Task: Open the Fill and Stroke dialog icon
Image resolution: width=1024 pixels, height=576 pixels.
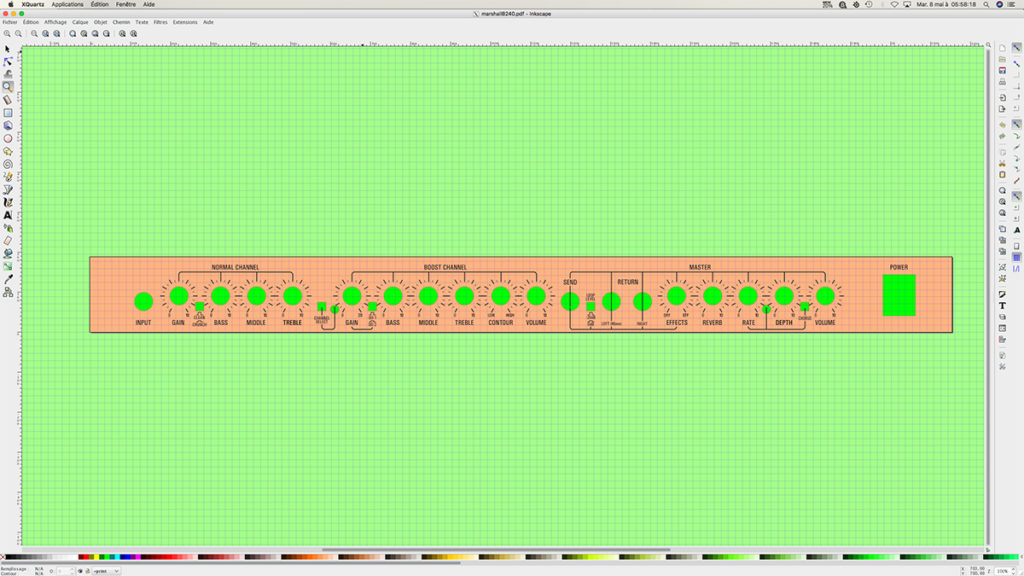Action: click(1002, 295)
